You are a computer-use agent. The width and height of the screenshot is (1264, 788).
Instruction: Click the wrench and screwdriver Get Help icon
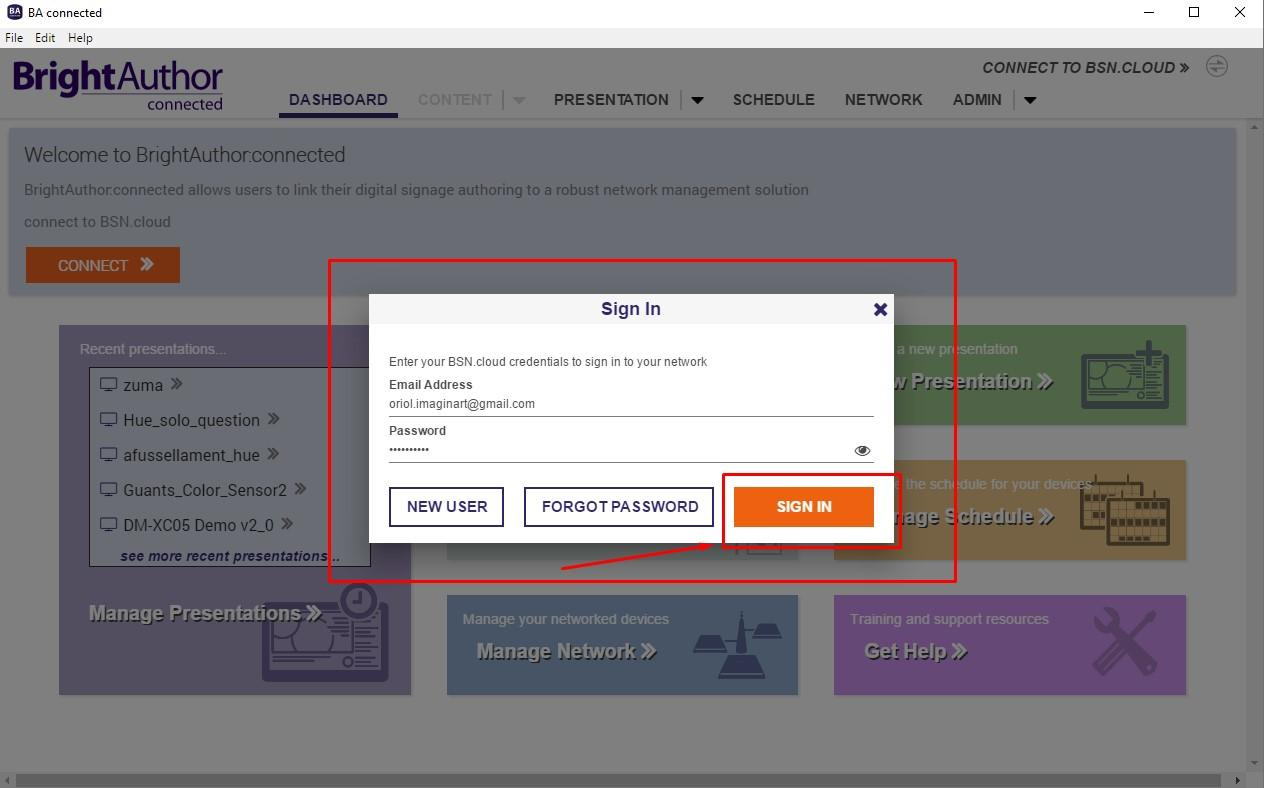(x=1125, y=642)
